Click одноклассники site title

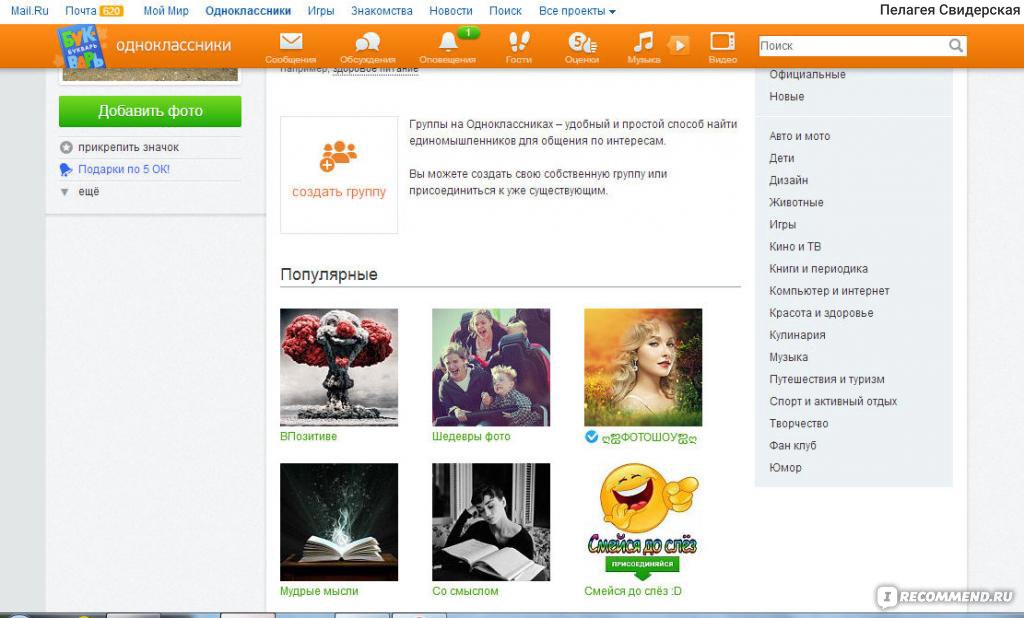coord(174,45)
